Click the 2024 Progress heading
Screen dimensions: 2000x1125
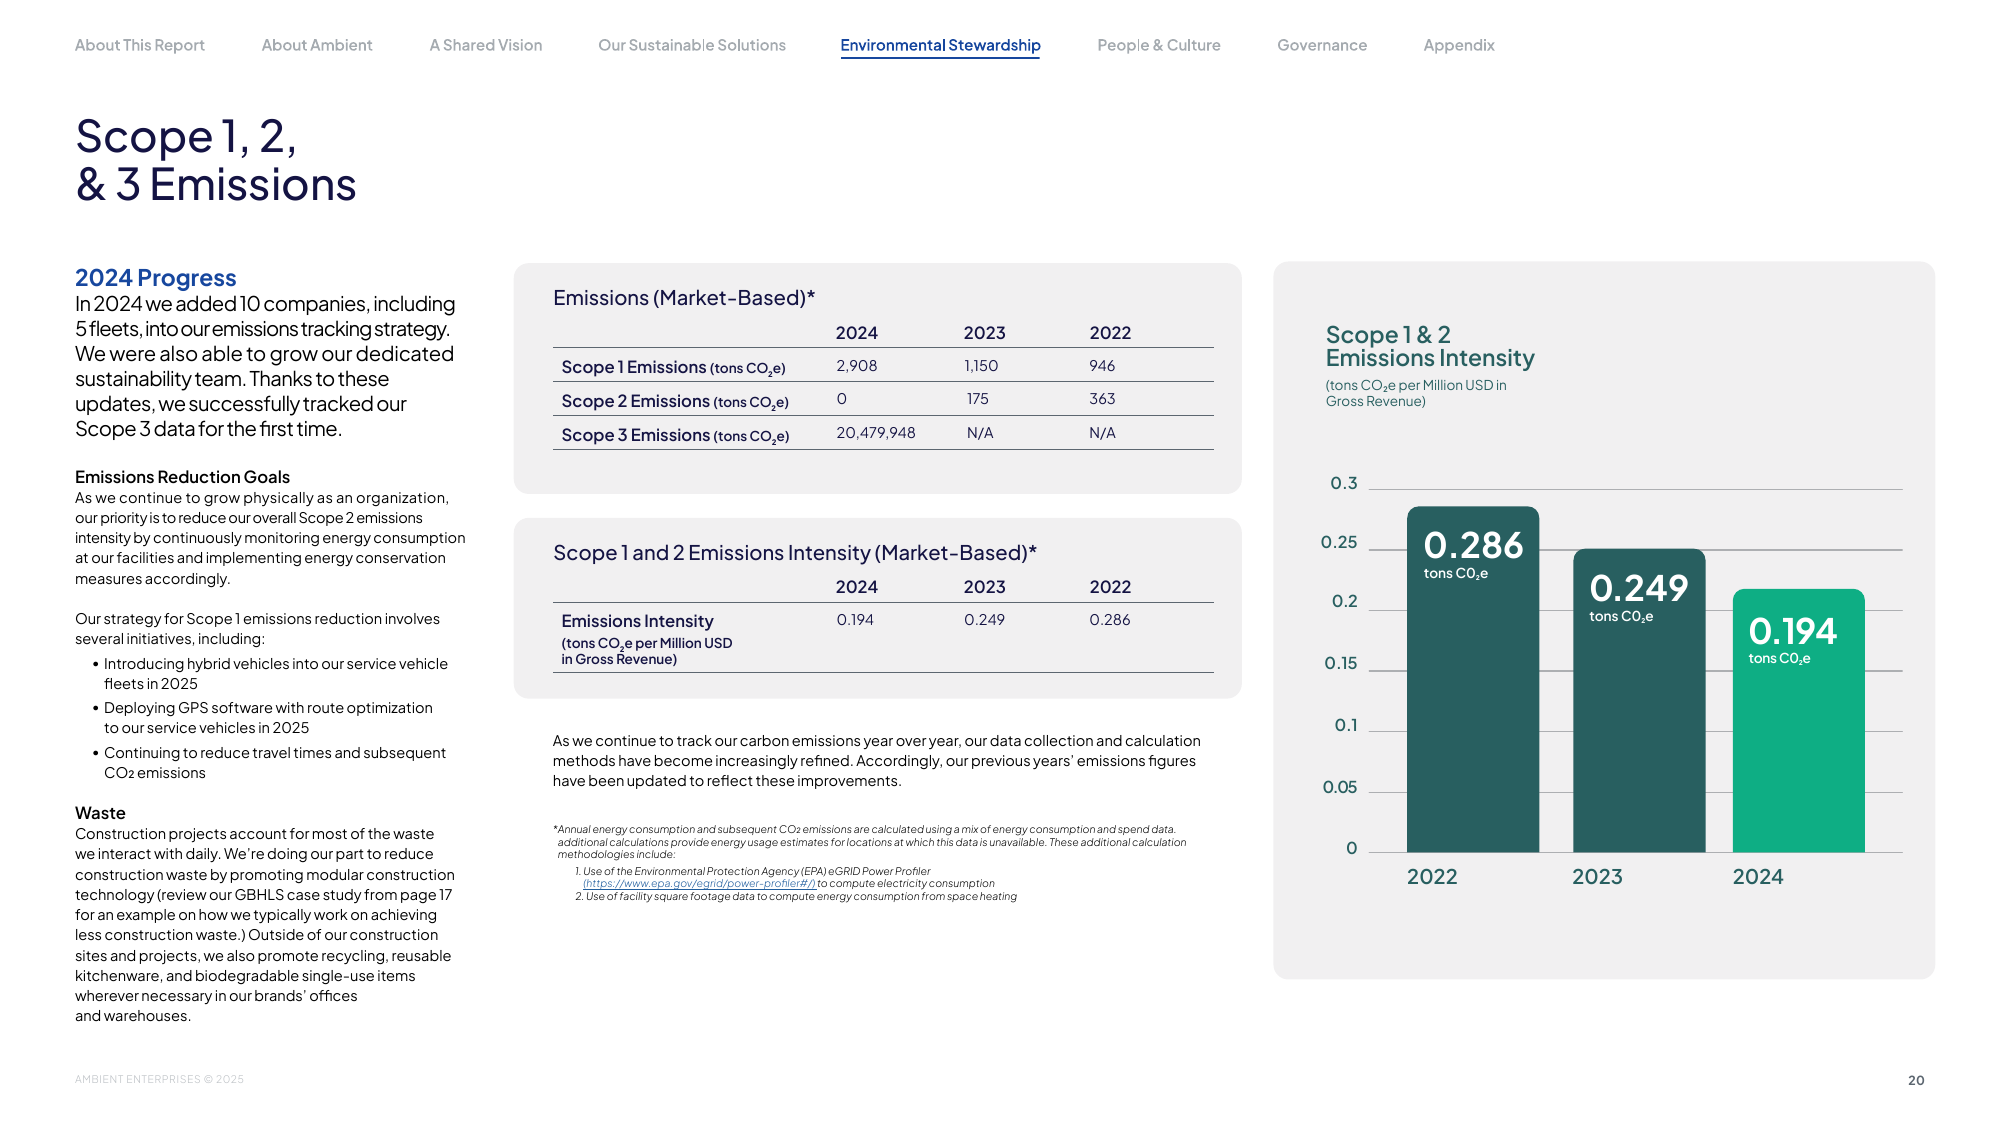click(156, 278)
